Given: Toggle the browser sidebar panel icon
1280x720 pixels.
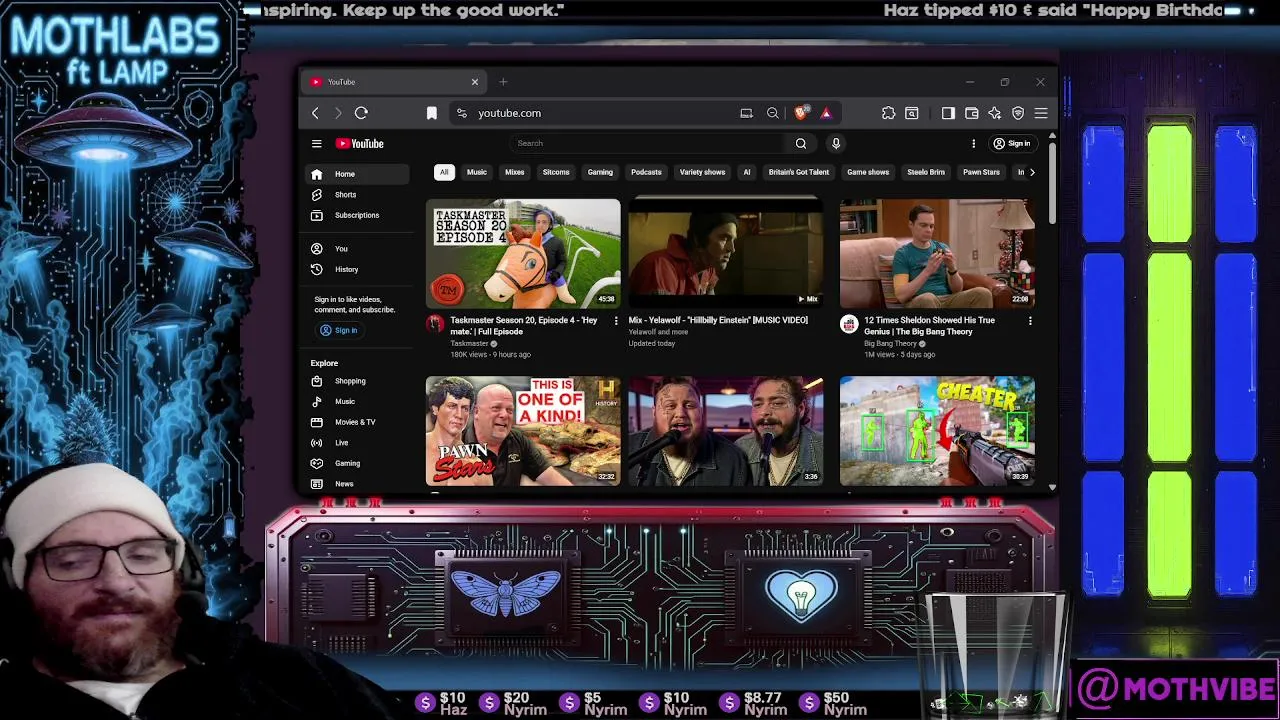Looking at the screenshot, I should [x=948, y=113].
